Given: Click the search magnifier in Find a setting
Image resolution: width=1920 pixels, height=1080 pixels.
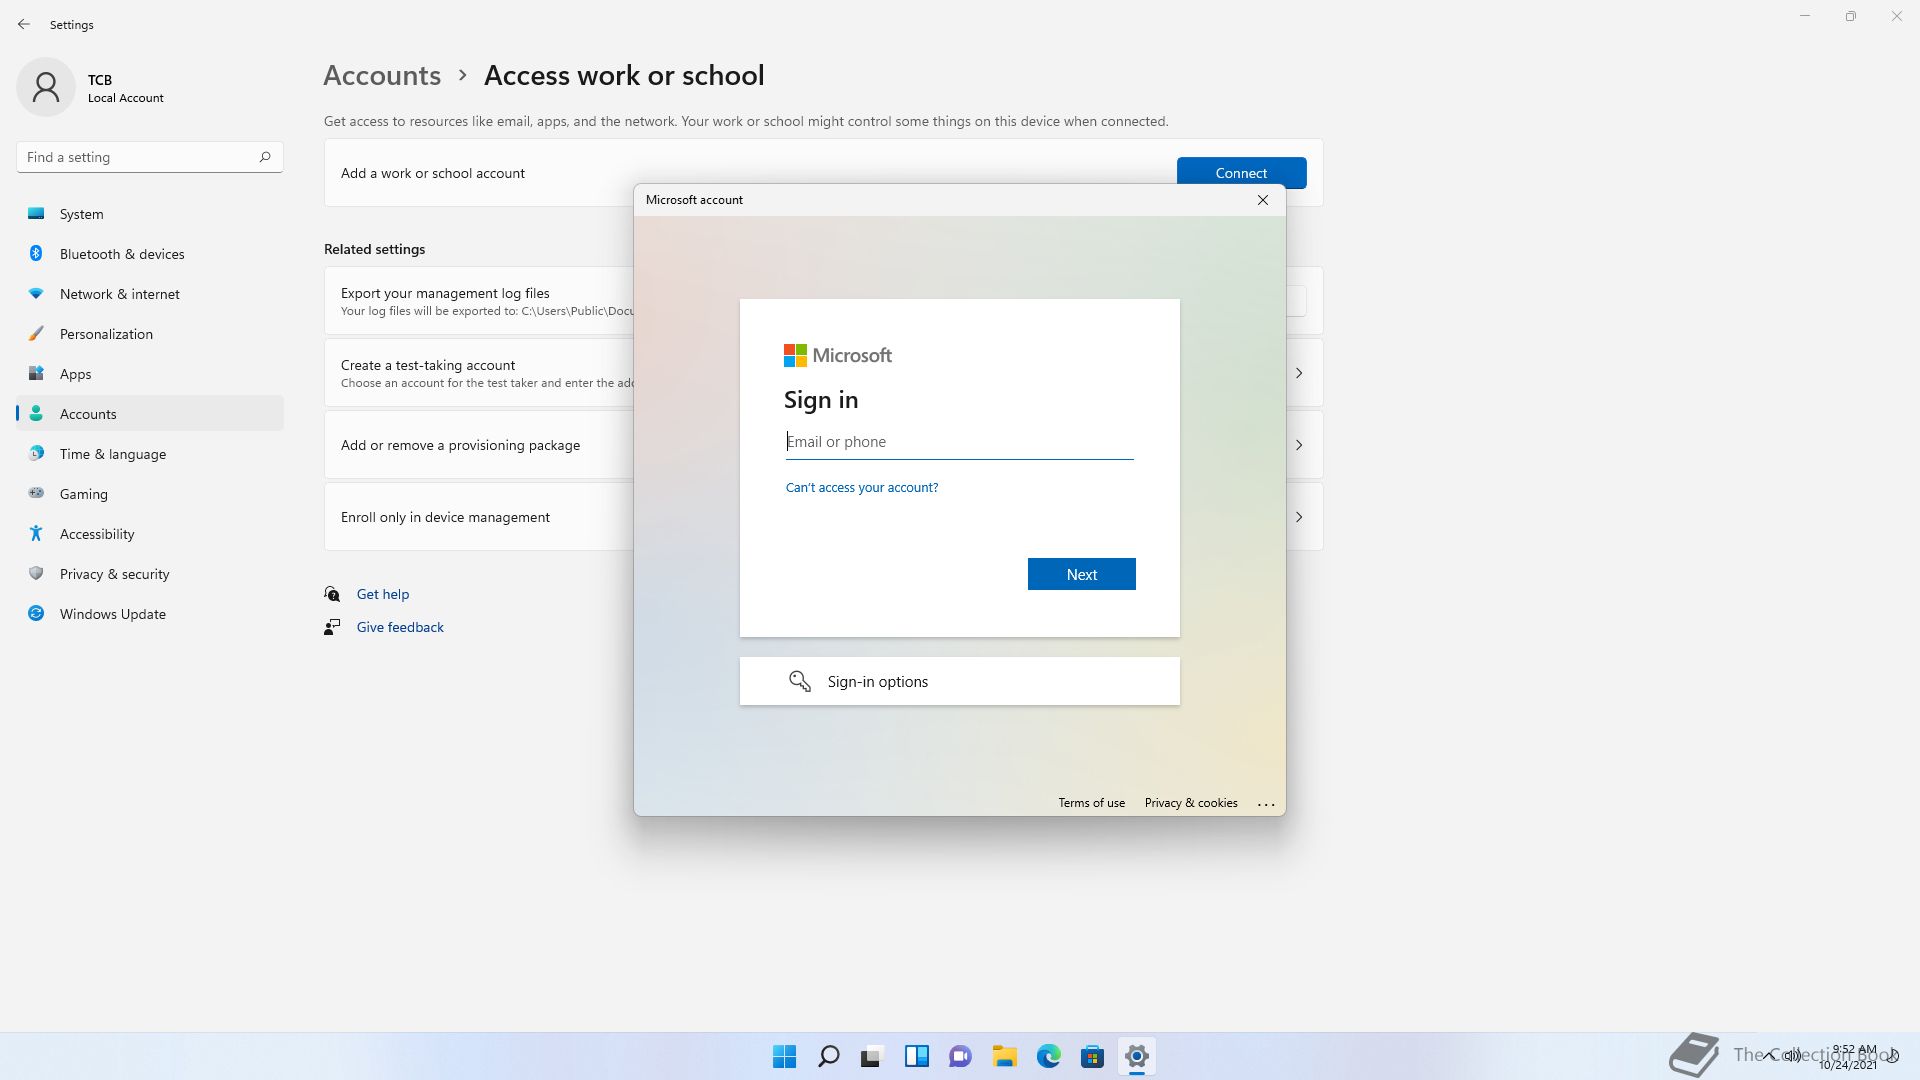Looking at the screenshot, I should tap(265, 157).
